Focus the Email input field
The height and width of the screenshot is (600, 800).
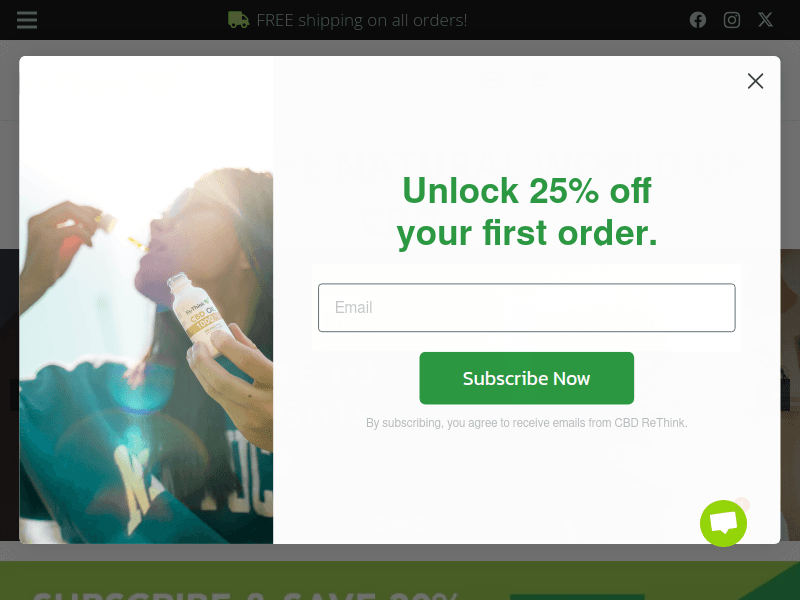pos(527,308)
